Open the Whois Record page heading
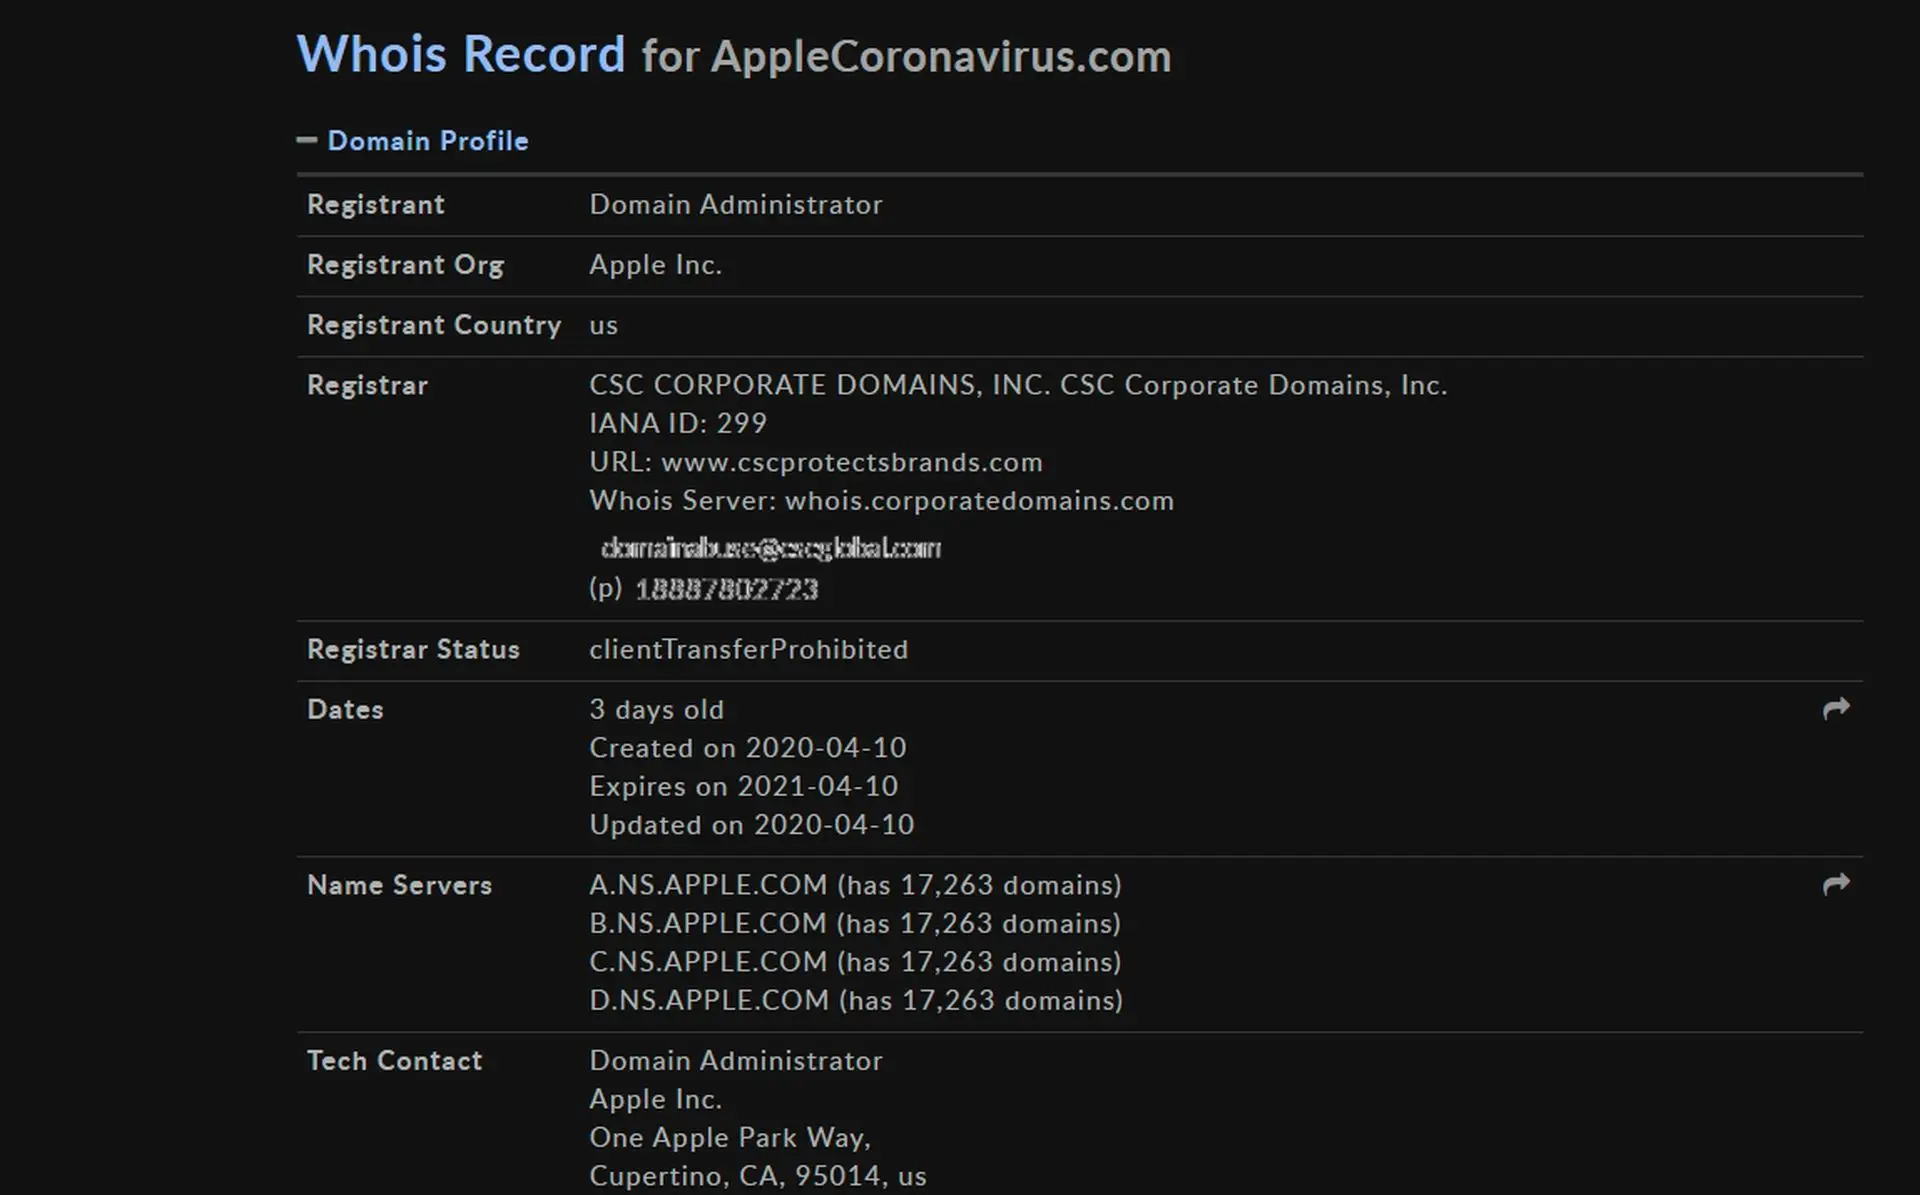Screen dimensions: 1920x1195 pyautogui.click(x=462, y=55)
